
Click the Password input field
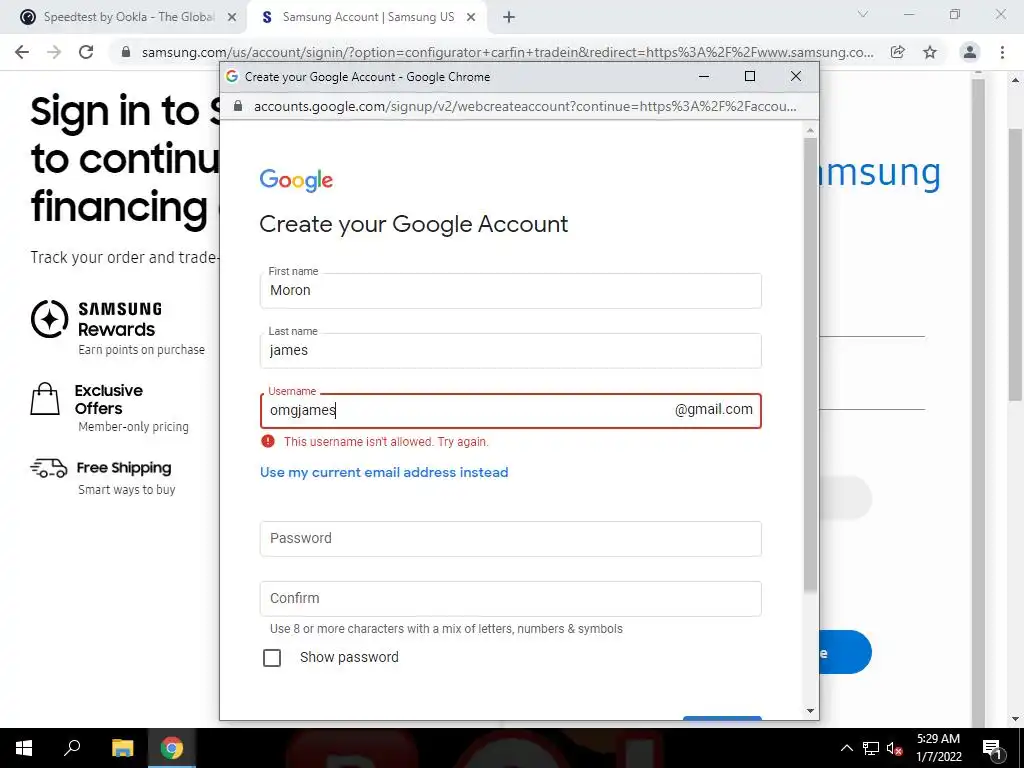pos(511,539)
